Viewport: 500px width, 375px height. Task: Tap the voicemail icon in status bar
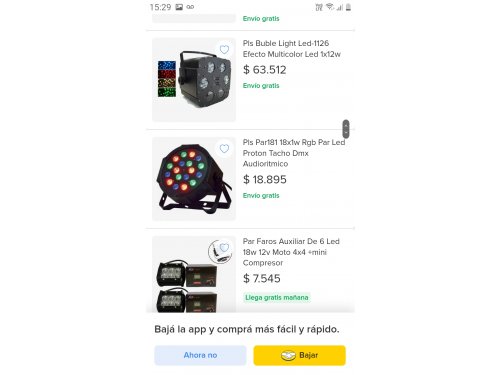[190, 7]
